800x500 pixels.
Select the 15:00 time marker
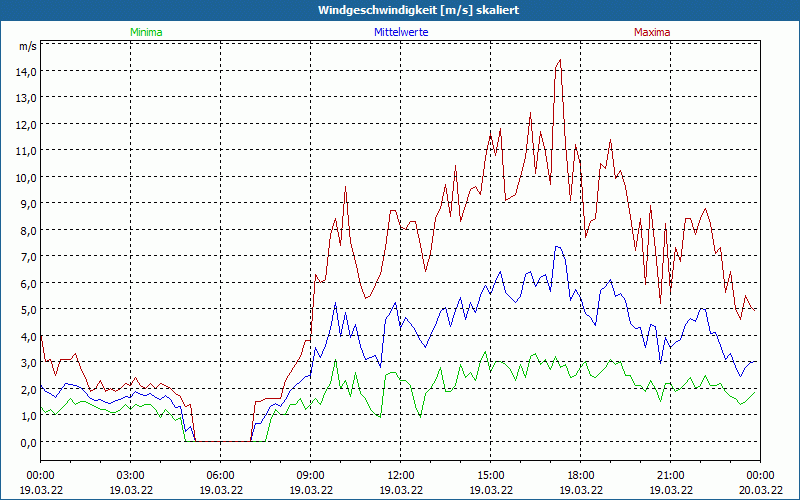(x=490, y=475)
